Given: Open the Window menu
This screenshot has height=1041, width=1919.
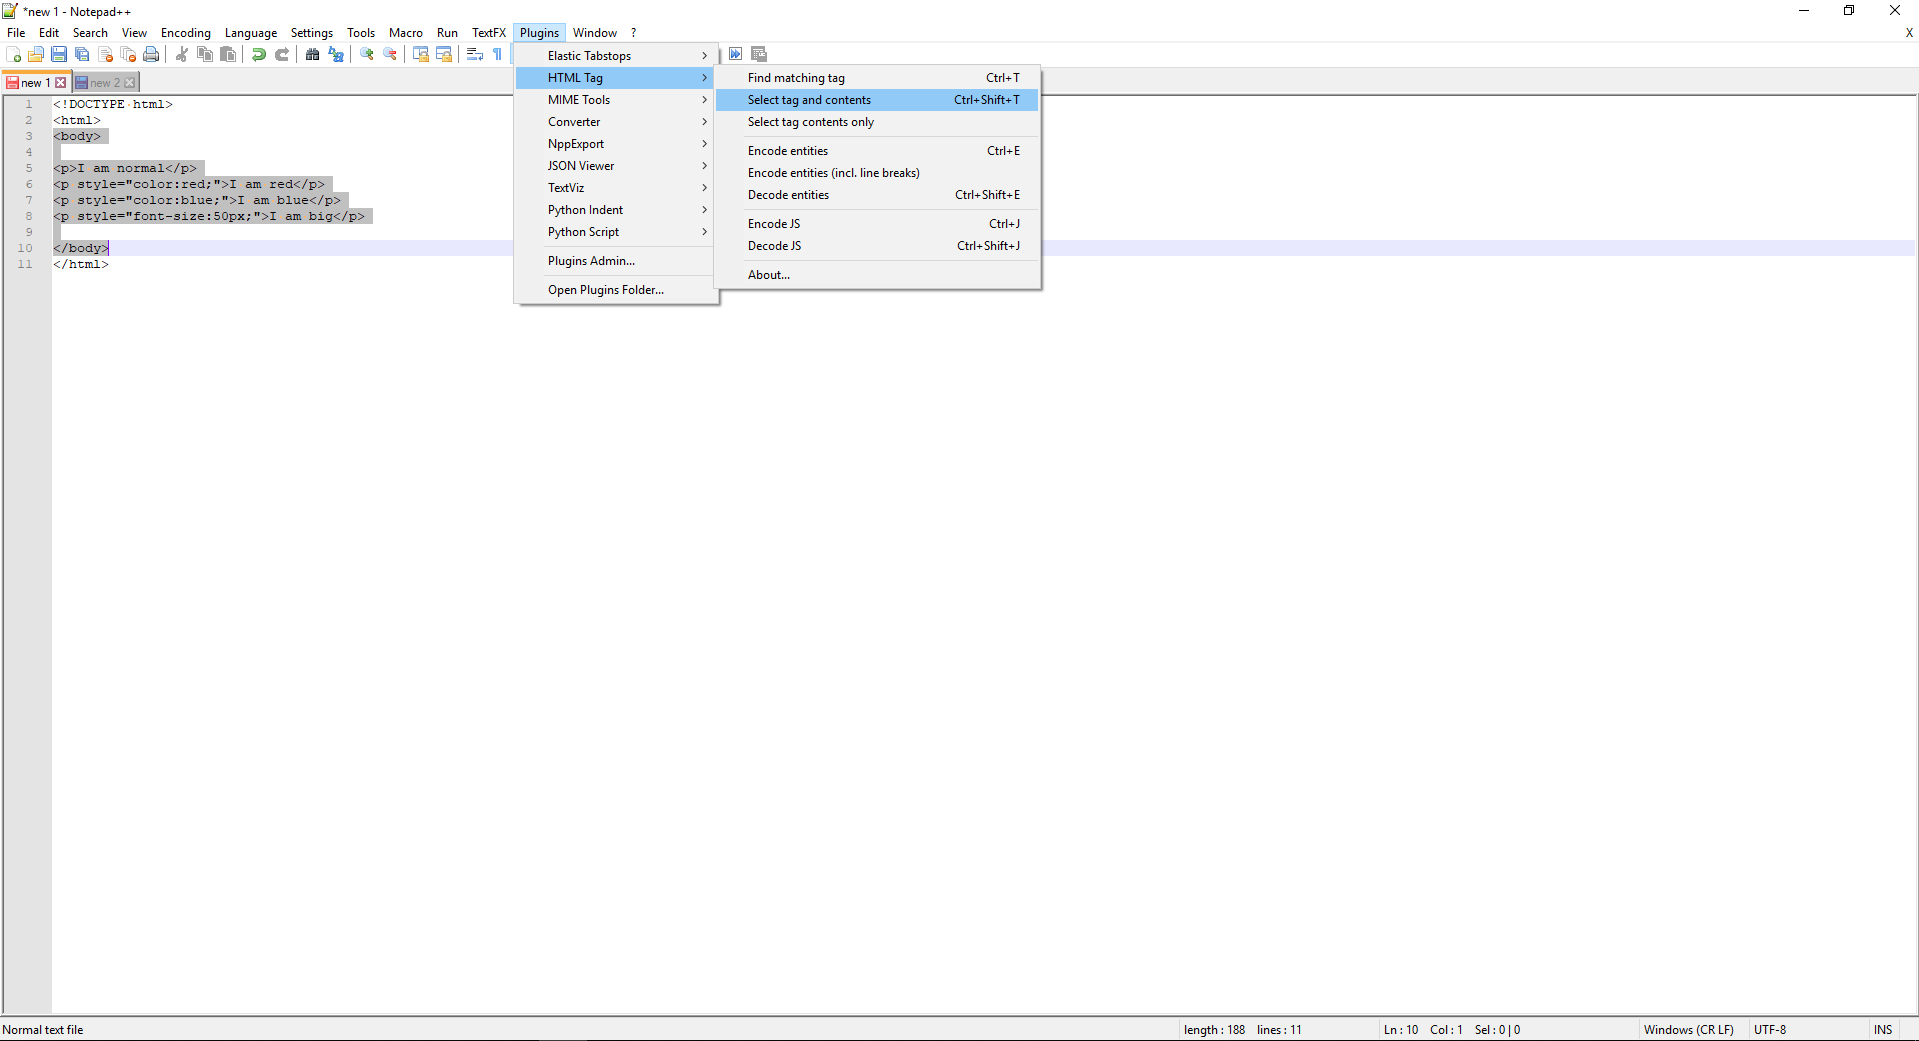Looking at the screenshot, I should [x=595, y=33].
